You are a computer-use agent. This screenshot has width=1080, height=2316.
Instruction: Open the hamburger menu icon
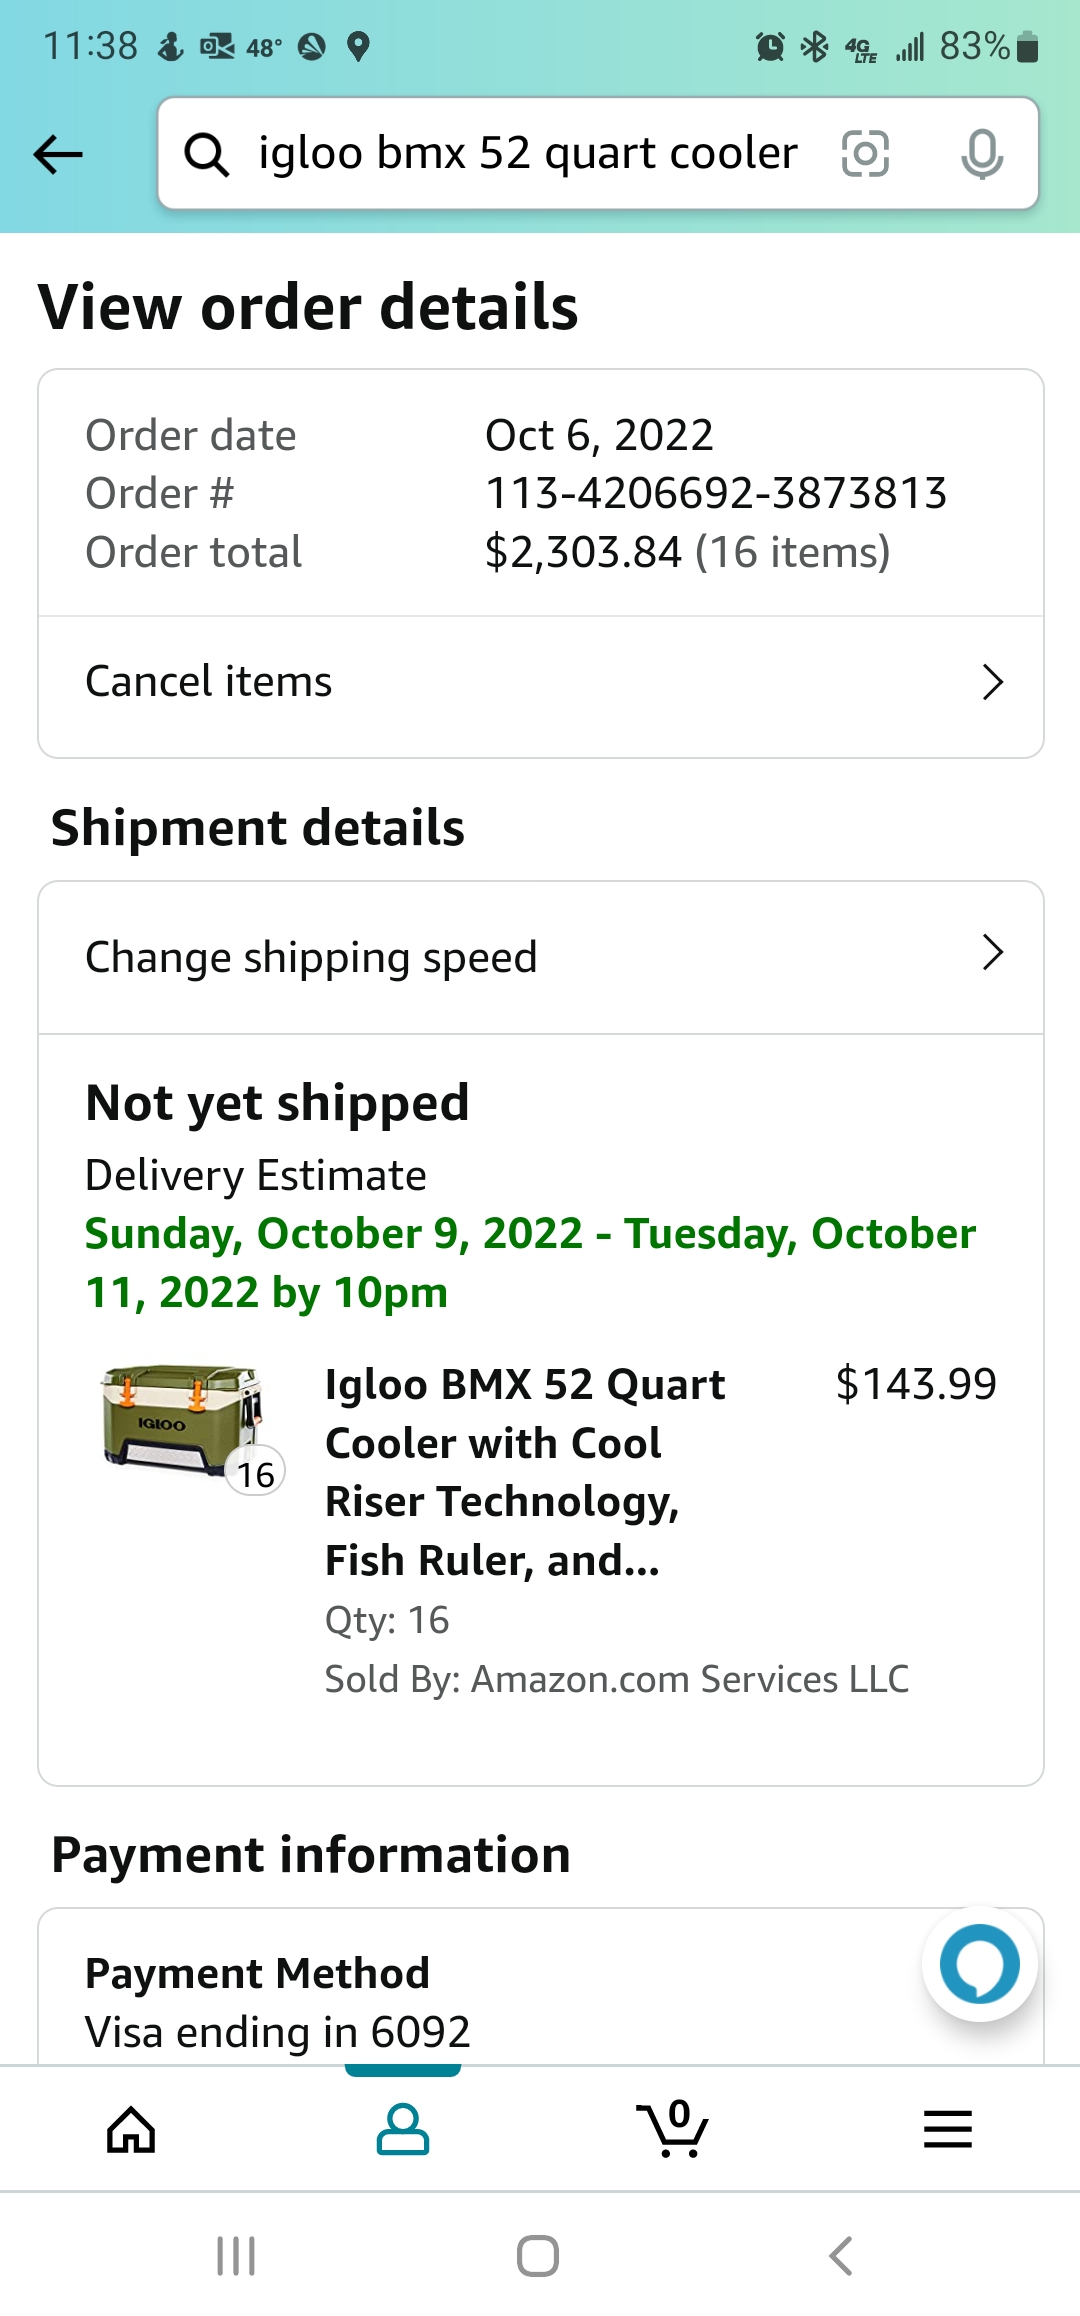[947, 2128]
